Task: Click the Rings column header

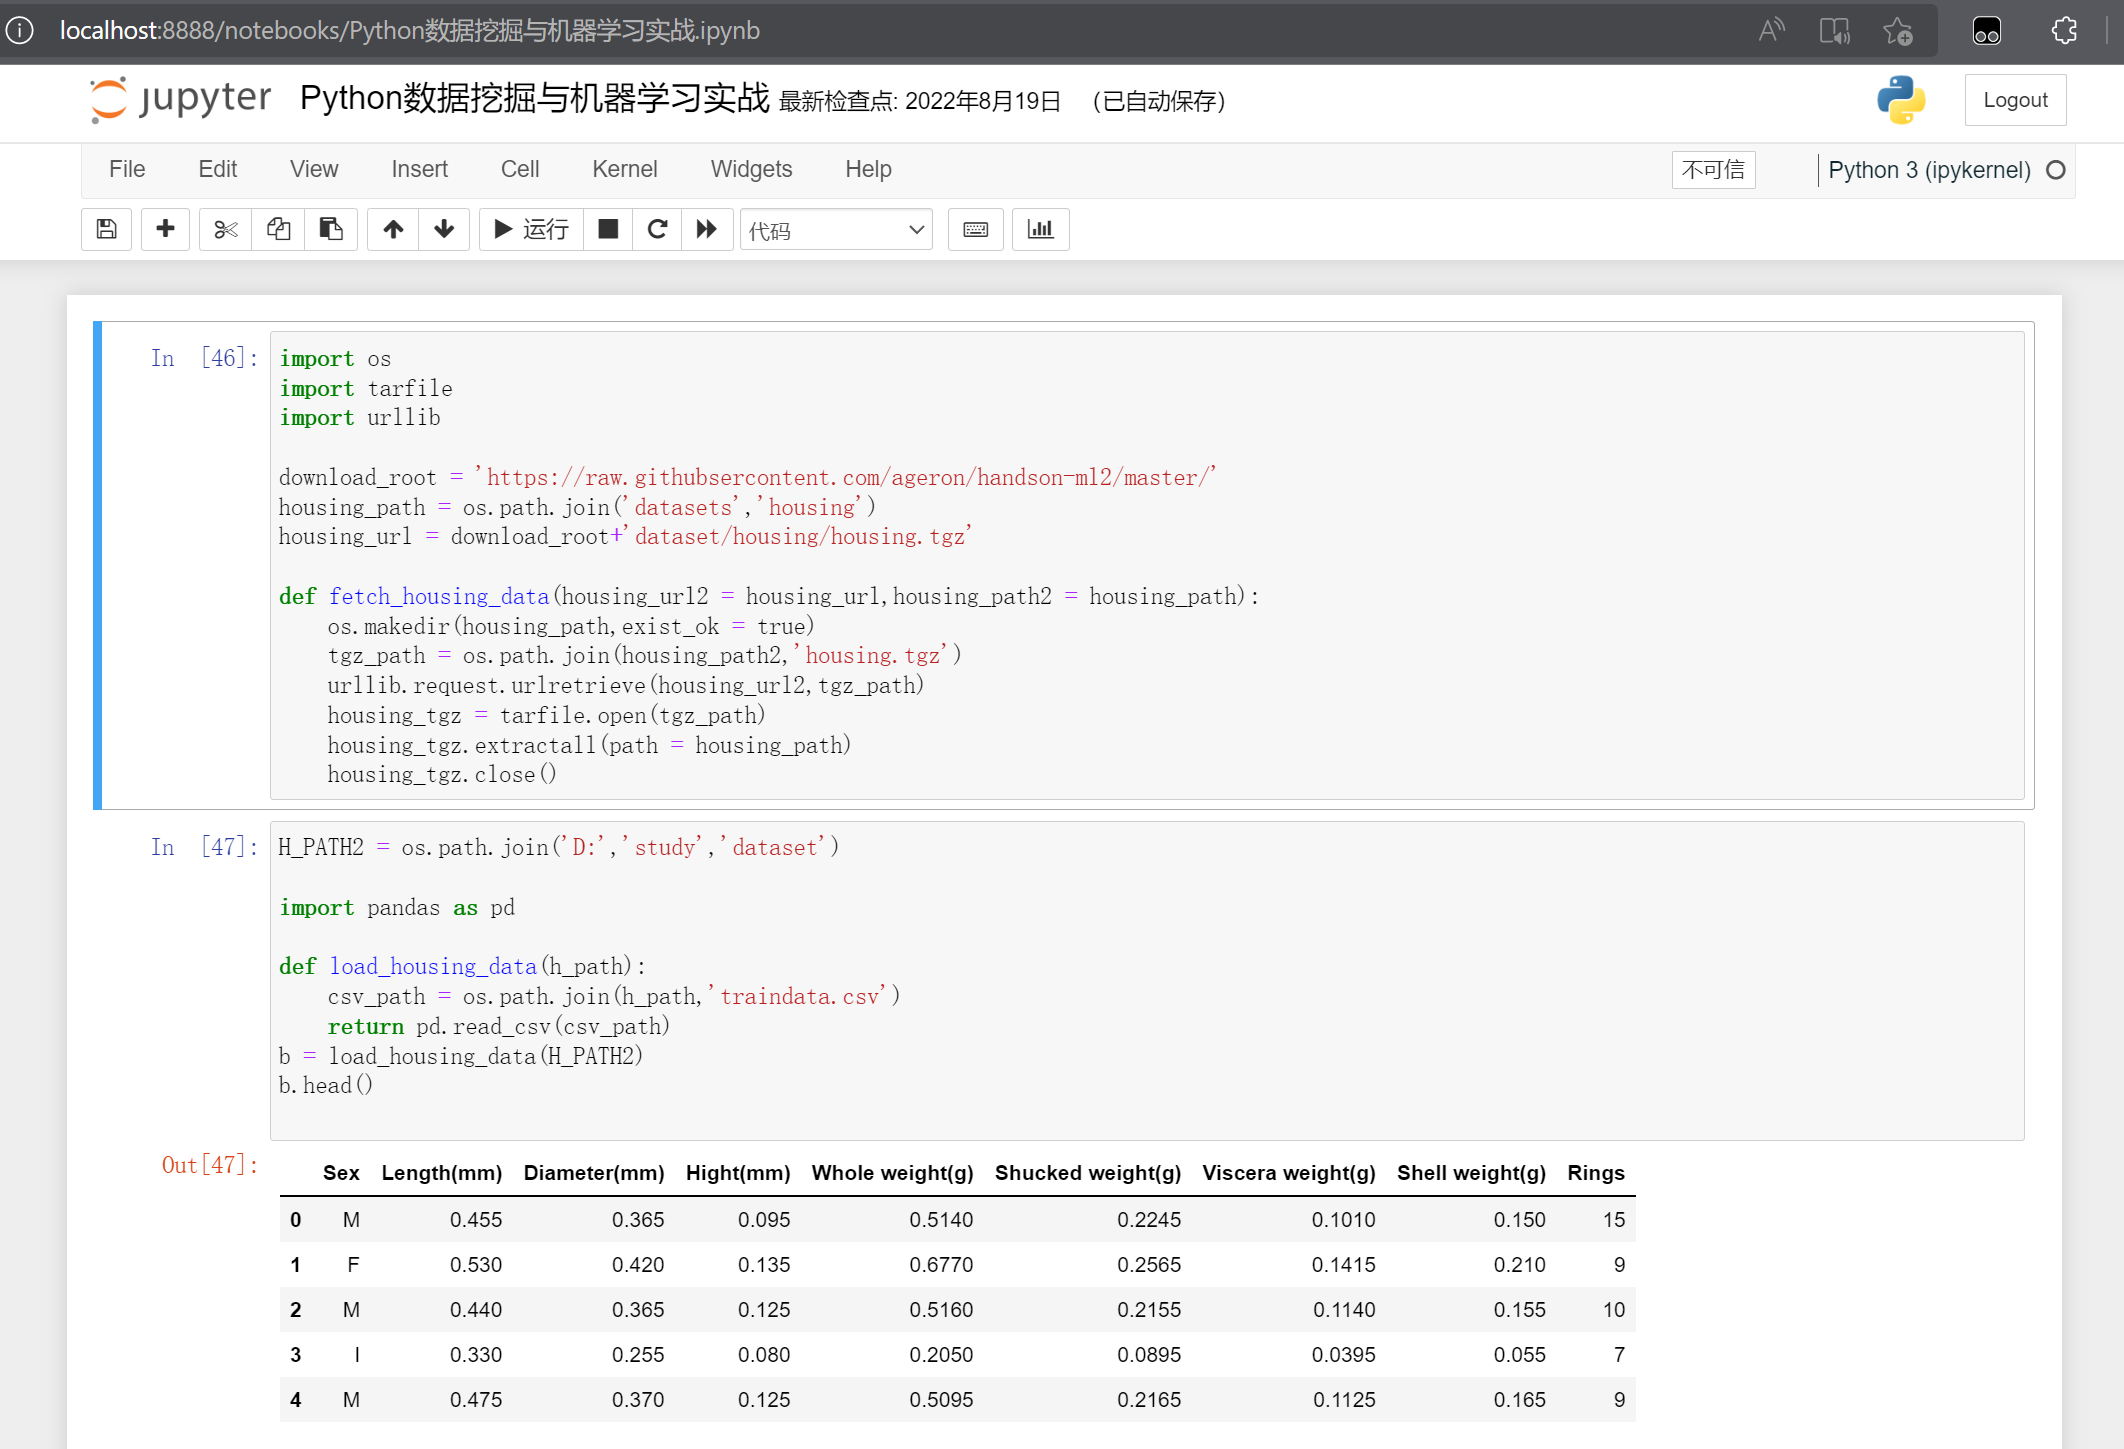Action: coord(1596,1173)
